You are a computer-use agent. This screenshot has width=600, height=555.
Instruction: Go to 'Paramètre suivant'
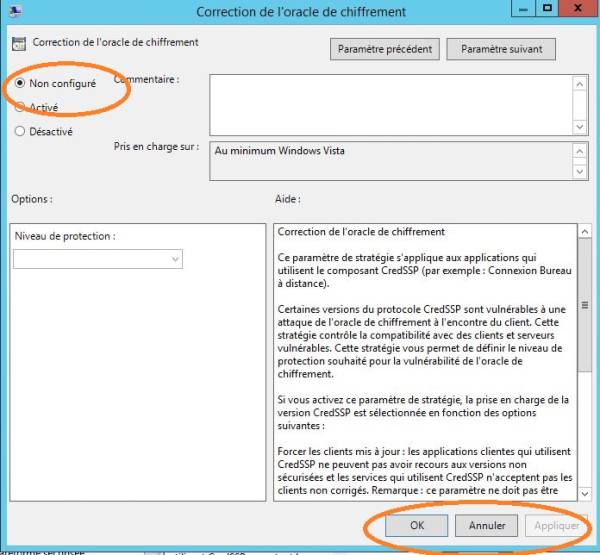[x=501, y=49]
